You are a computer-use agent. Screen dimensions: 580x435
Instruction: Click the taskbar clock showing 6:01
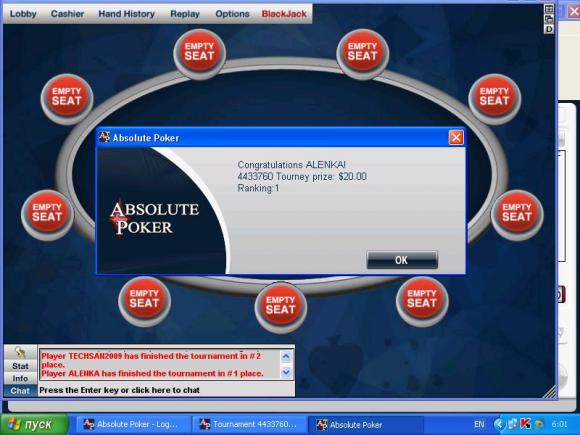(x=559, y=424)
